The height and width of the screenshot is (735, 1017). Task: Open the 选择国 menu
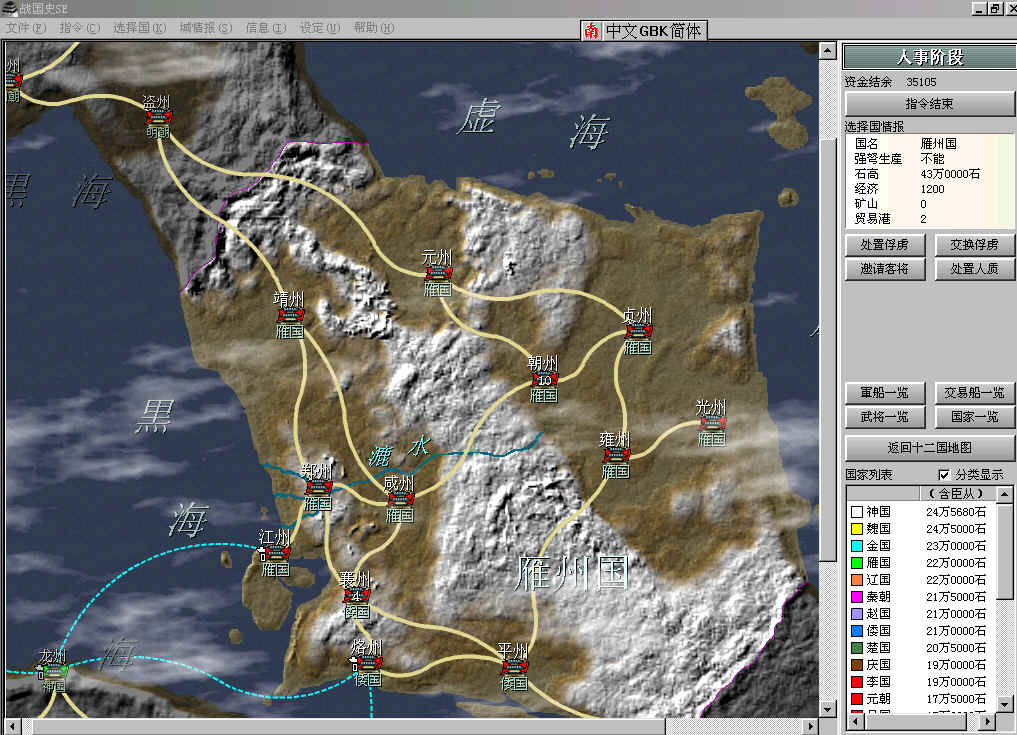pos(139,28)
